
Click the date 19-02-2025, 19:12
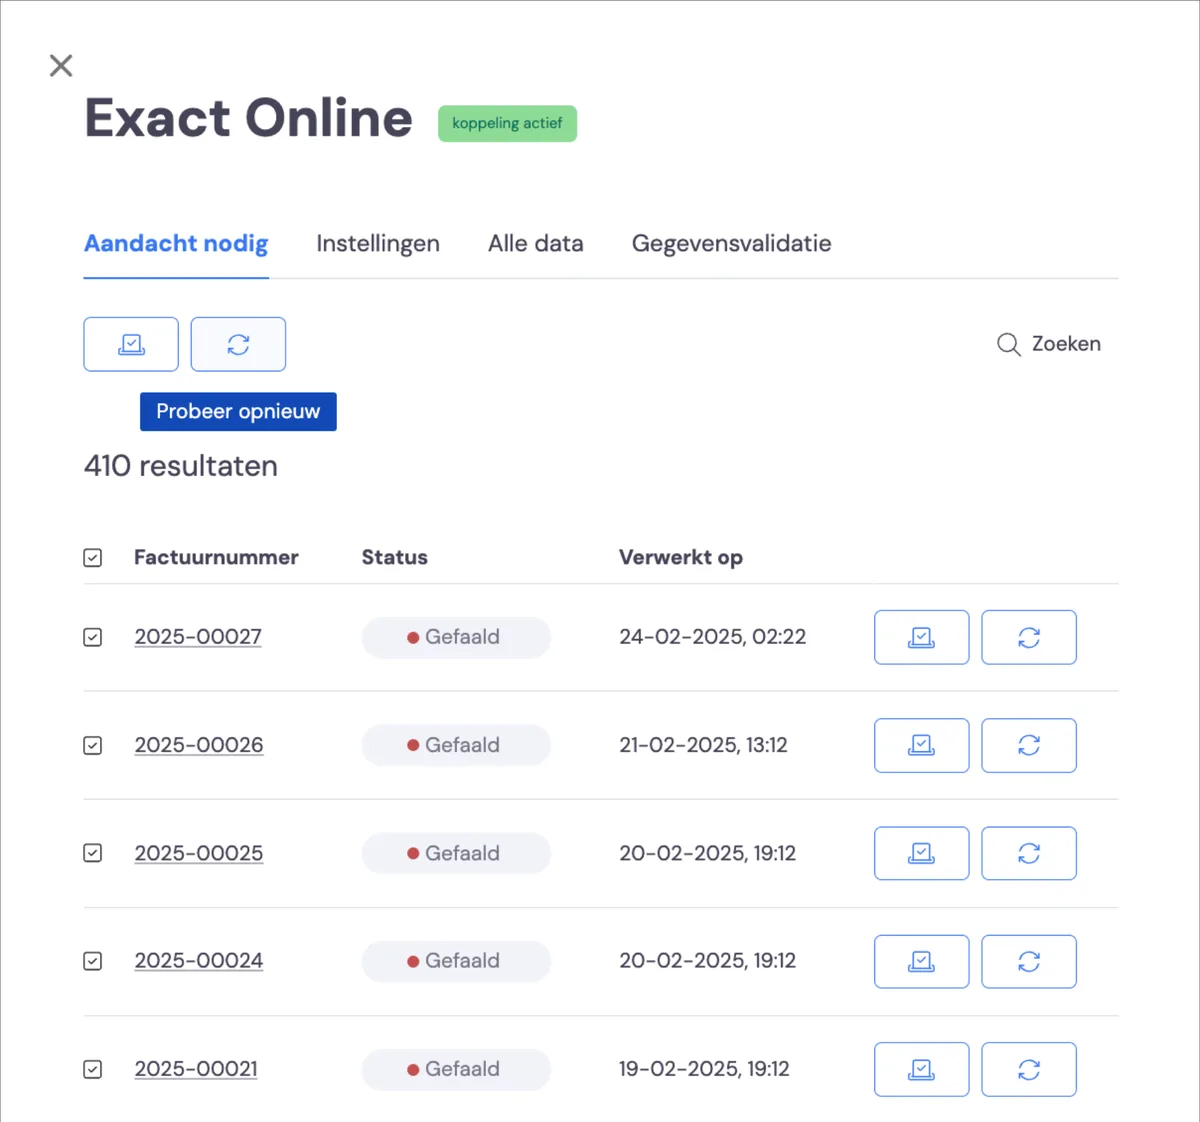(x=704, y=1069)
